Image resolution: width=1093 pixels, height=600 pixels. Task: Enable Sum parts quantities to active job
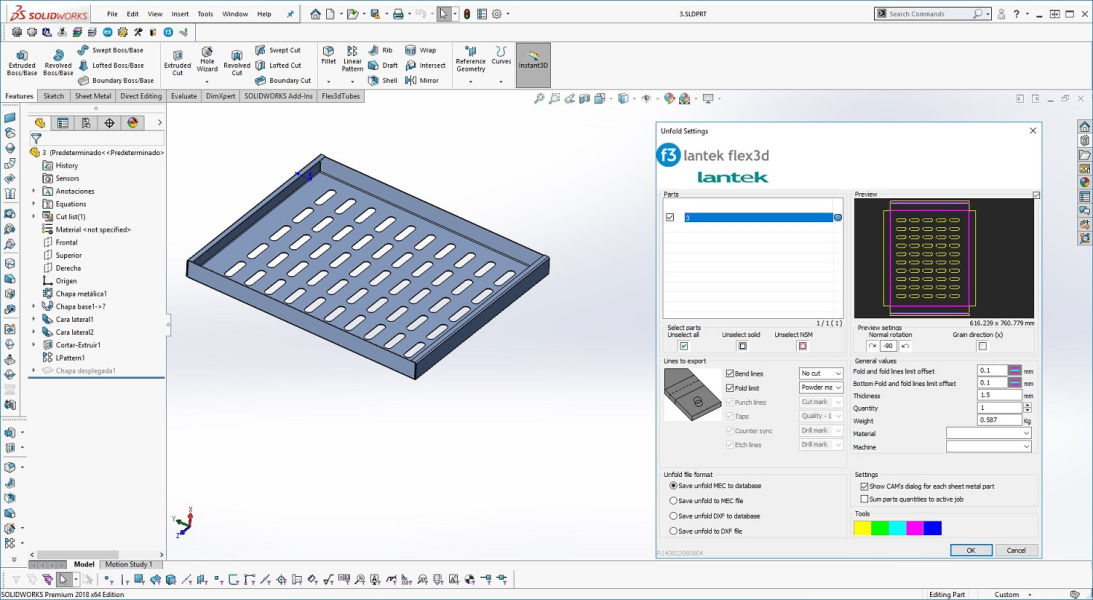coord(865,499)
